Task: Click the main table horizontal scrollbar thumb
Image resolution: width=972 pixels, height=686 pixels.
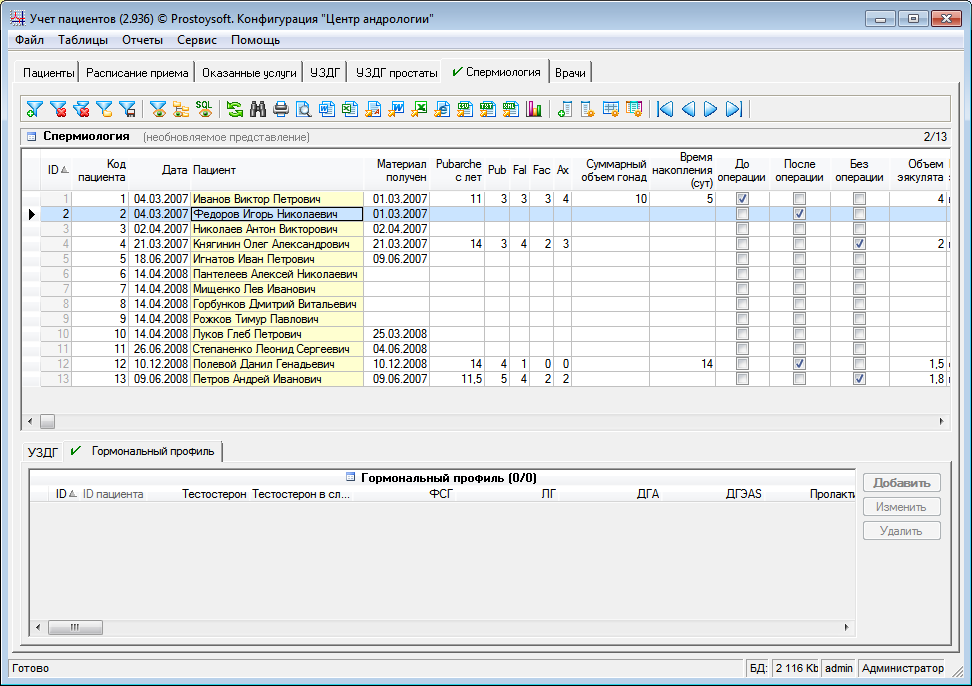Action: (x=47, y=422)
